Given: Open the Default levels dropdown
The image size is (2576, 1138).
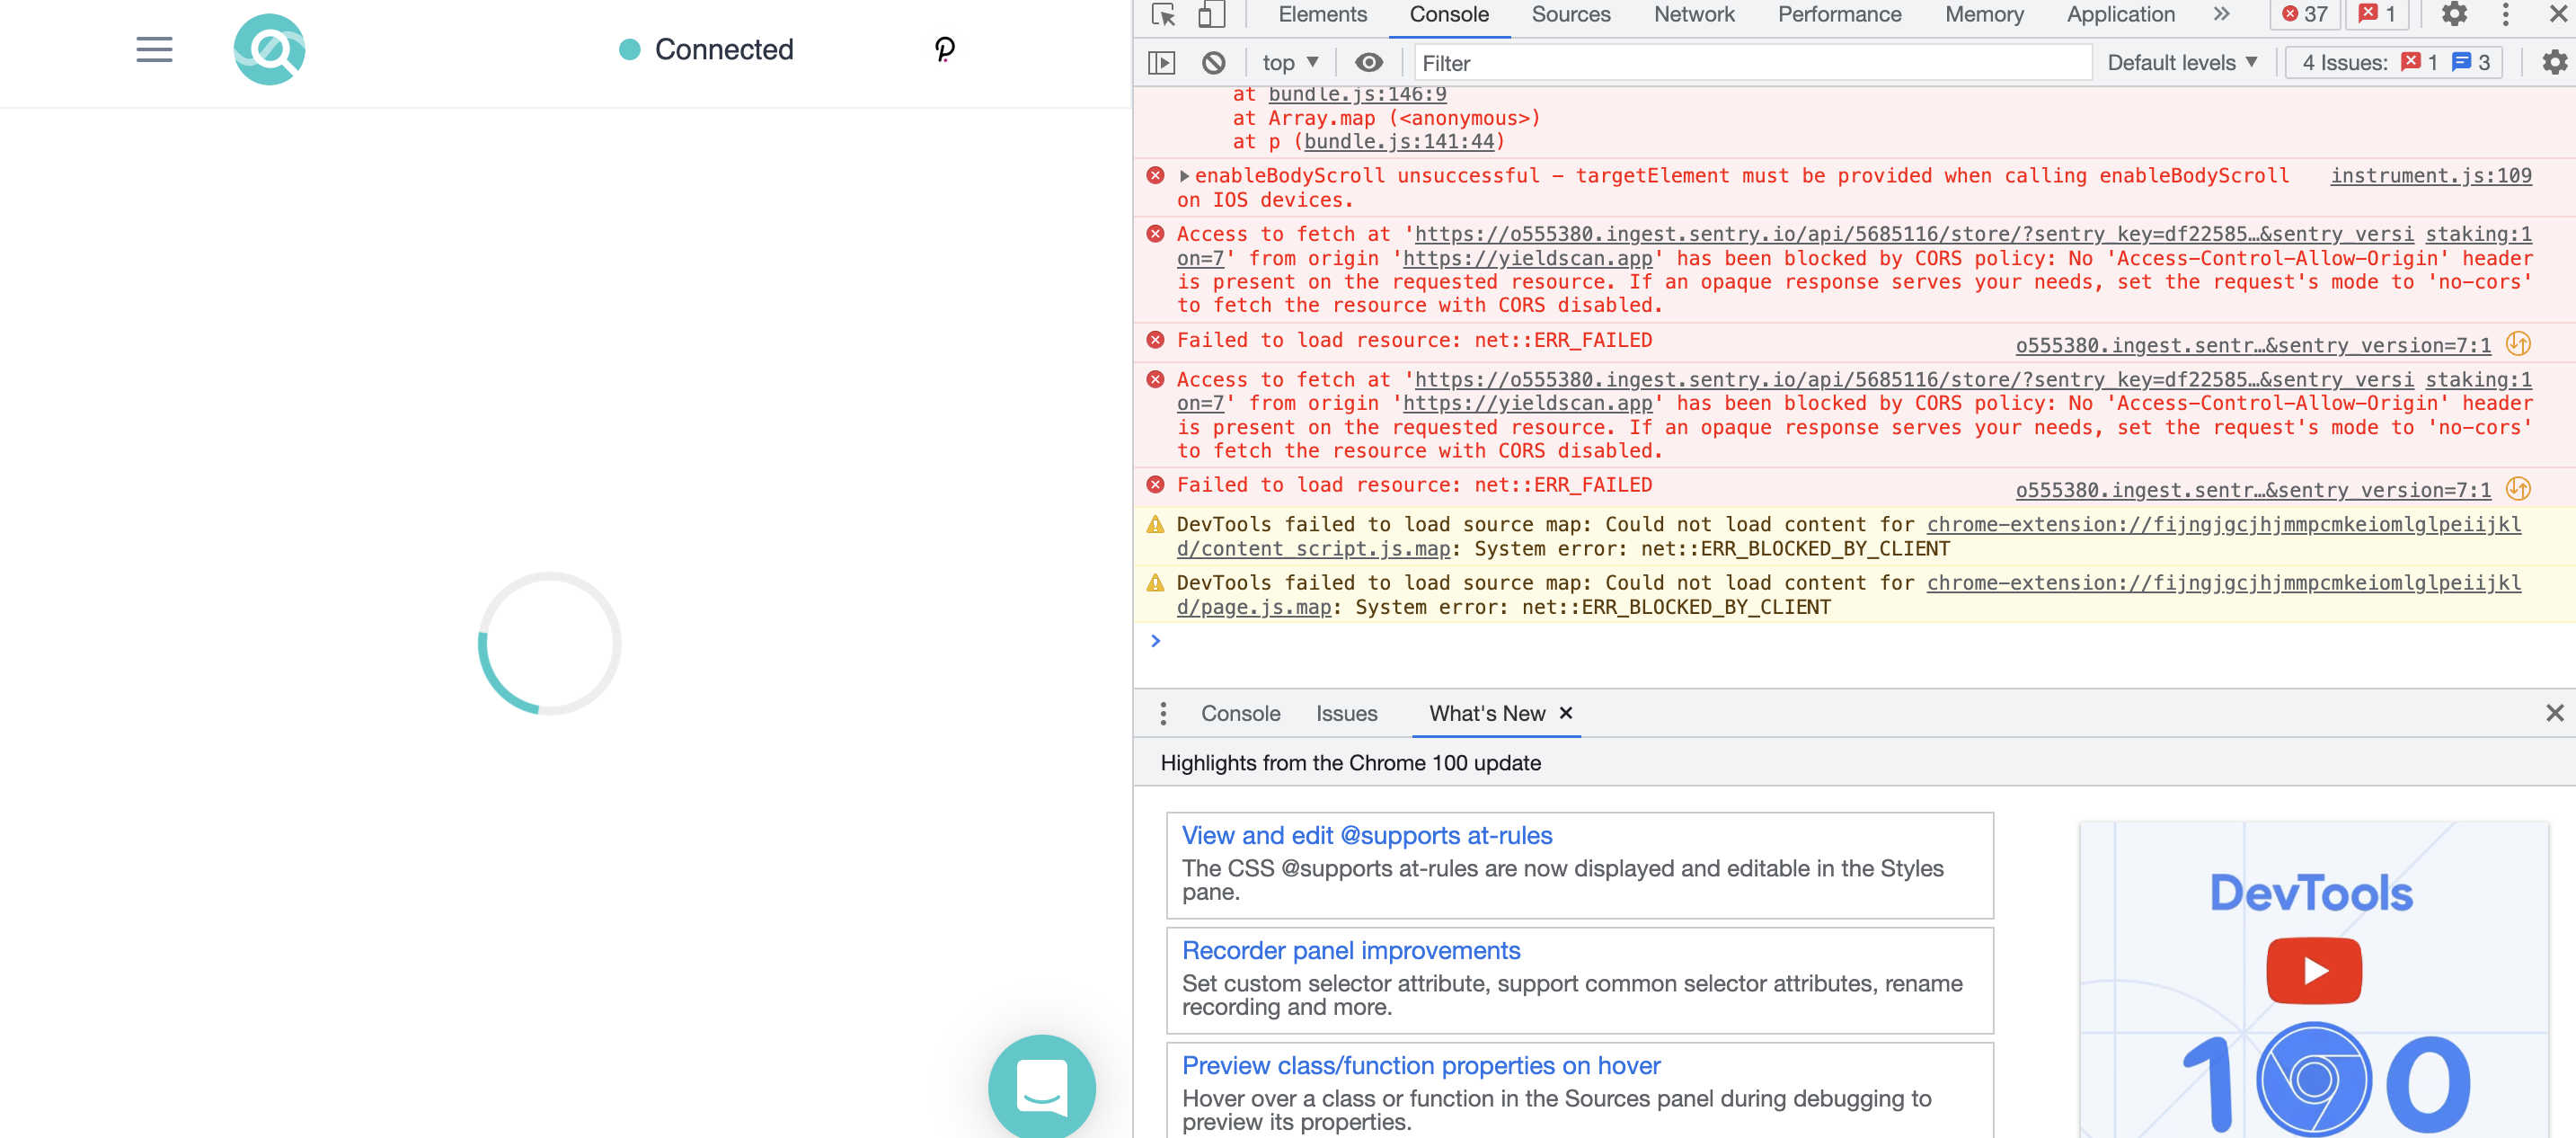Looking at the screenshot, I should pos(2181,63).
